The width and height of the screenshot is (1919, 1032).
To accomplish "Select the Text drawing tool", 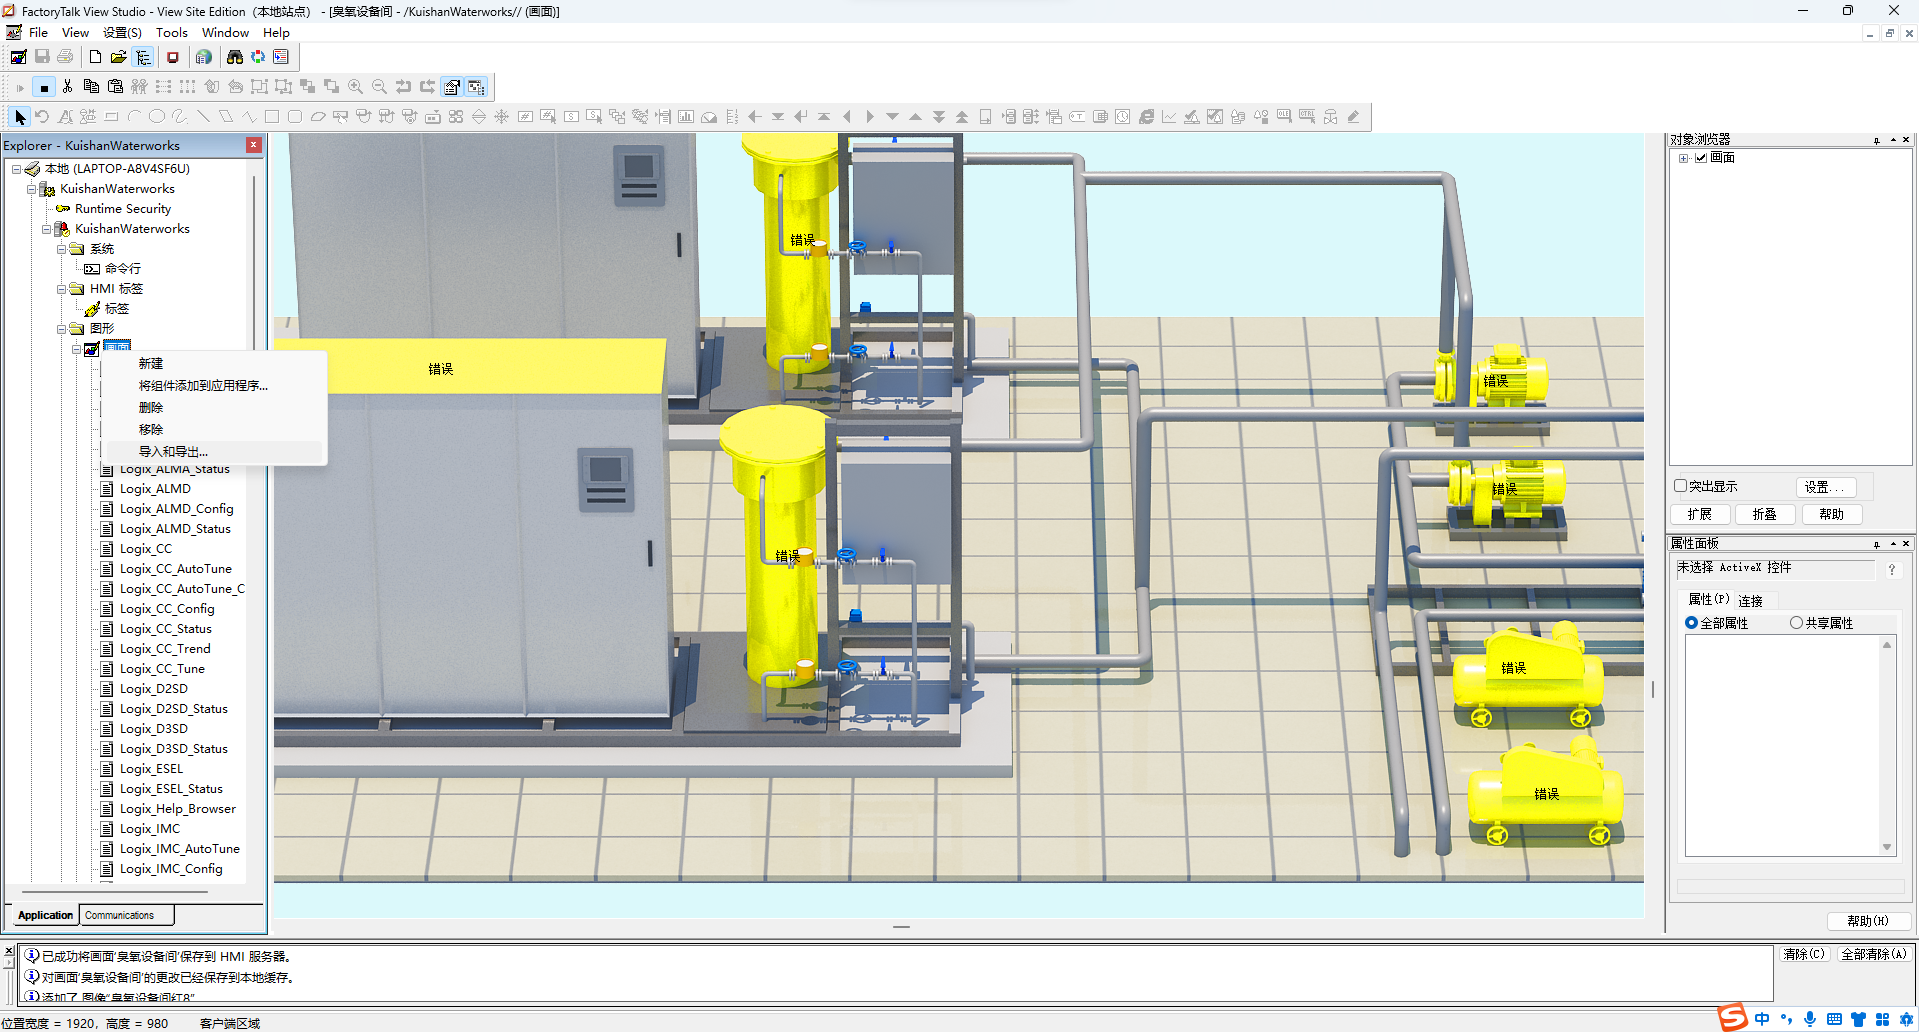I will [65, 117].
